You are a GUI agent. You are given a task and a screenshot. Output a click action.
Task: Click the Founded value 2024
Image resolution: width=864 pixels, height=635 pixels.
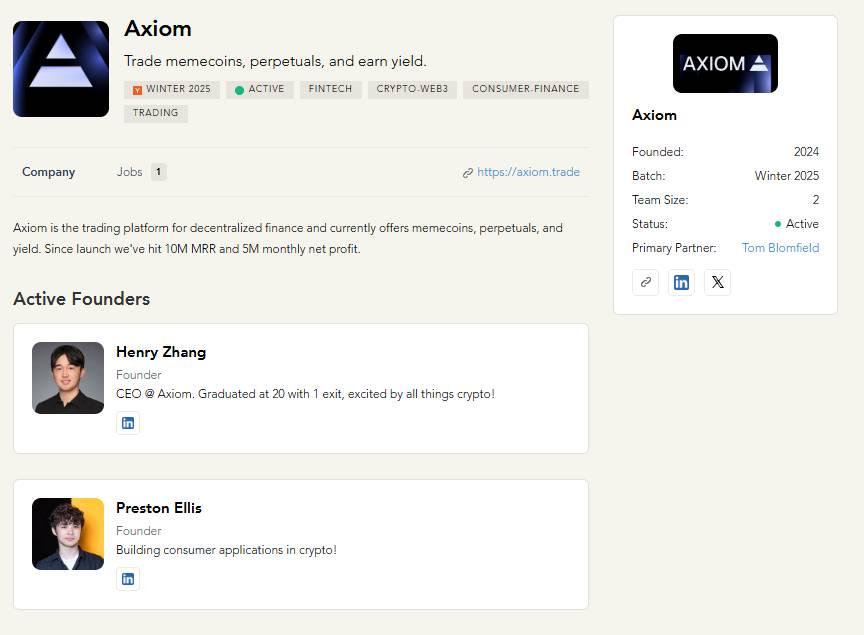tap(806, 152)
